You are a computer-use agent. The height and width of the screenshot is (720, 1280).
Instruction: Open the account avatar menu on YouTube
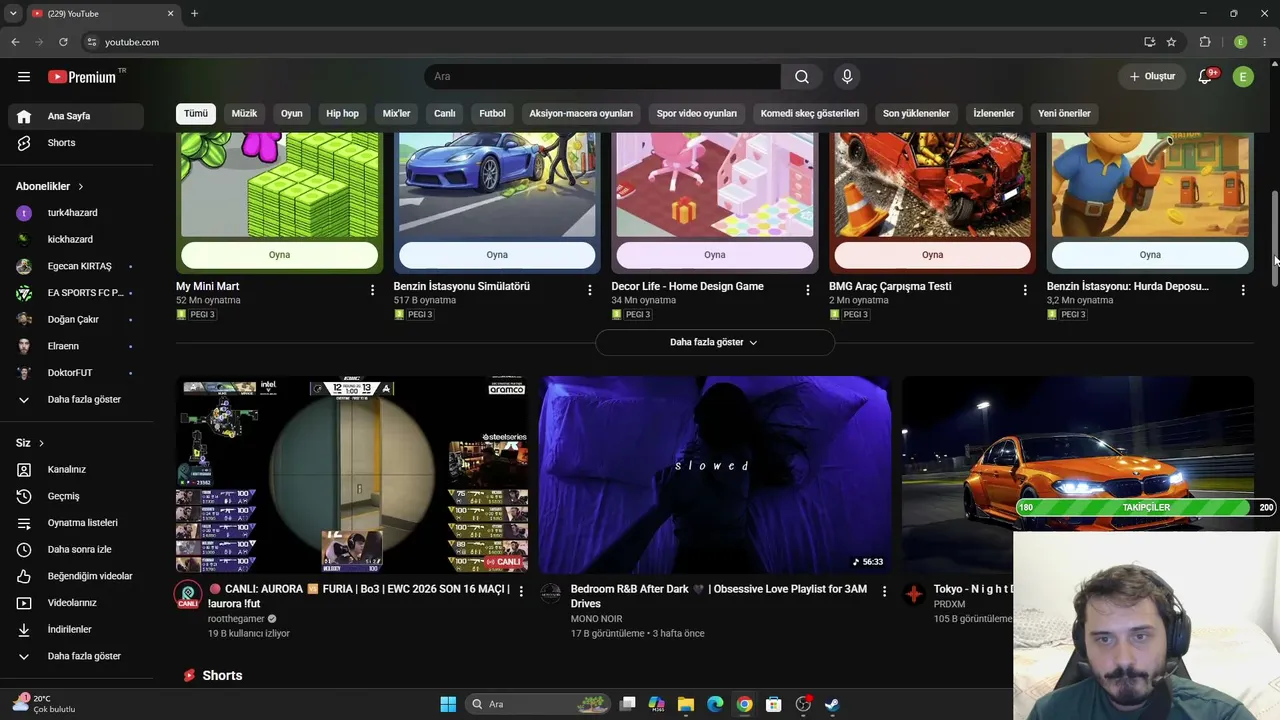coord(1243,77)
